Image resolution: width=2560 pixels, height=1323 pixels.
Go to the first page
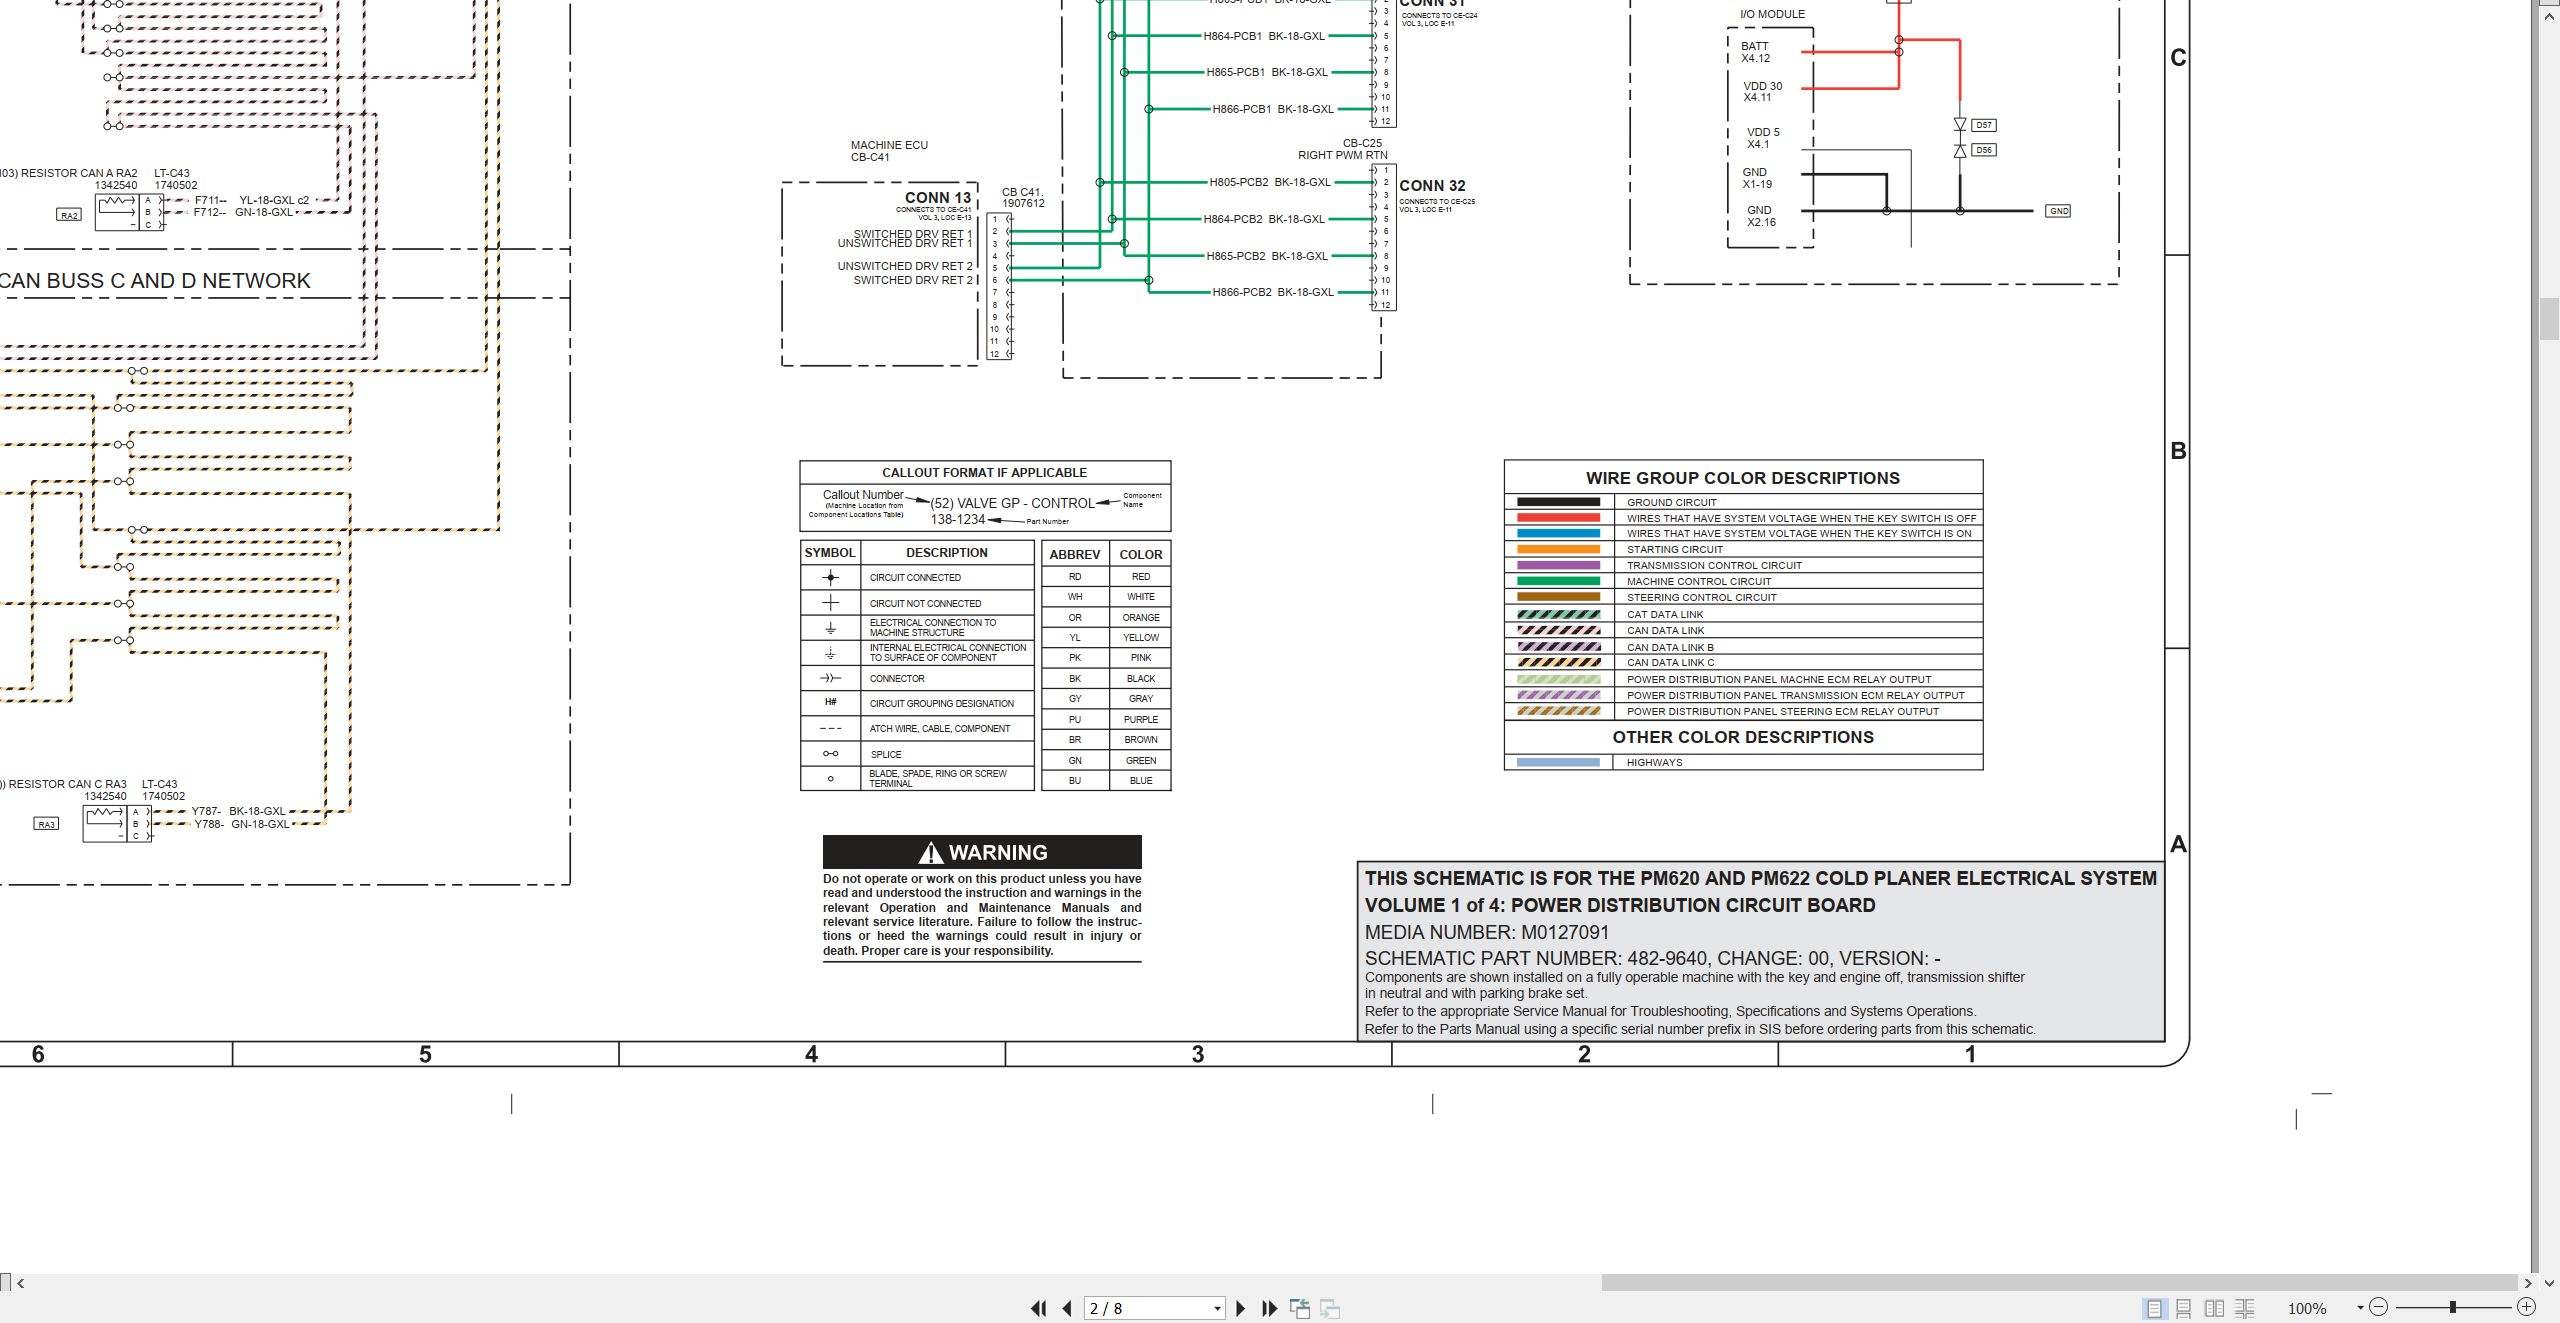click(x=1039, y=1308)
